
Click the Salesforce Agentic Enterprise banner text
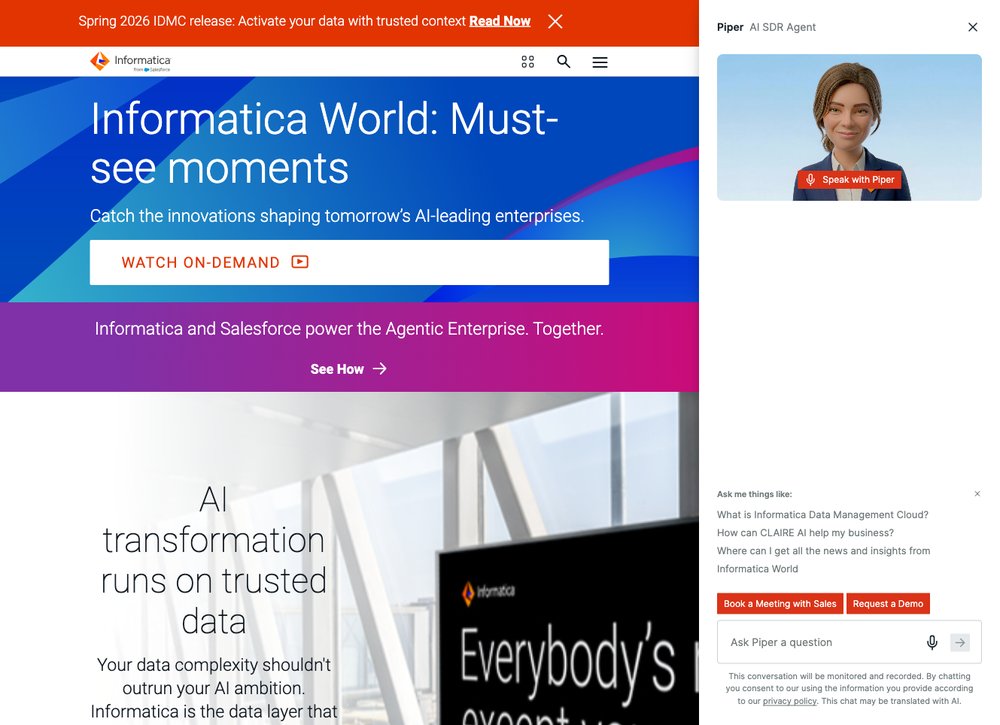(x=349, y=328)
